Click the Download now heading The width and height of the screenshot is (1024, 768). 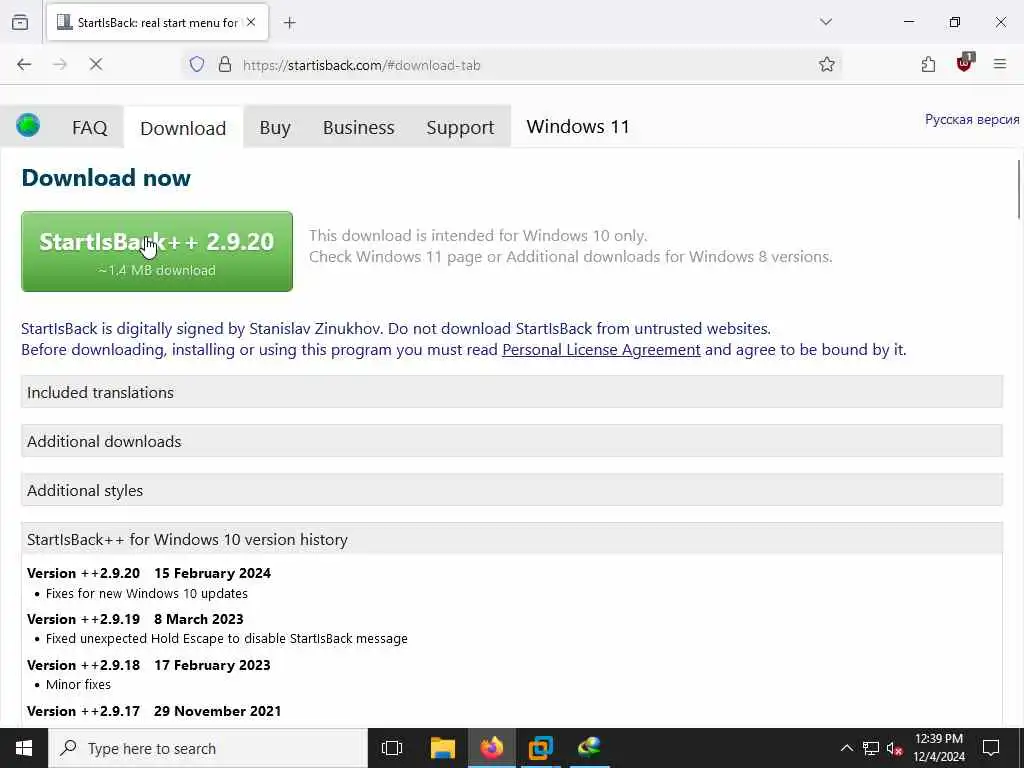coord(106,178)
